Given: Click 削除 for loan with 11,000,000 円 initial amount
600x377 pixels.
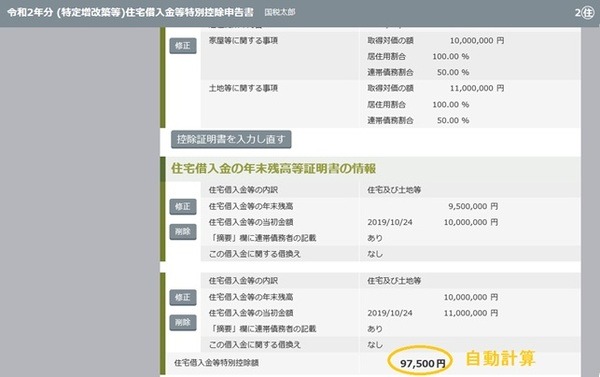Looking at the screenshot, I should [x=183, y=322].
